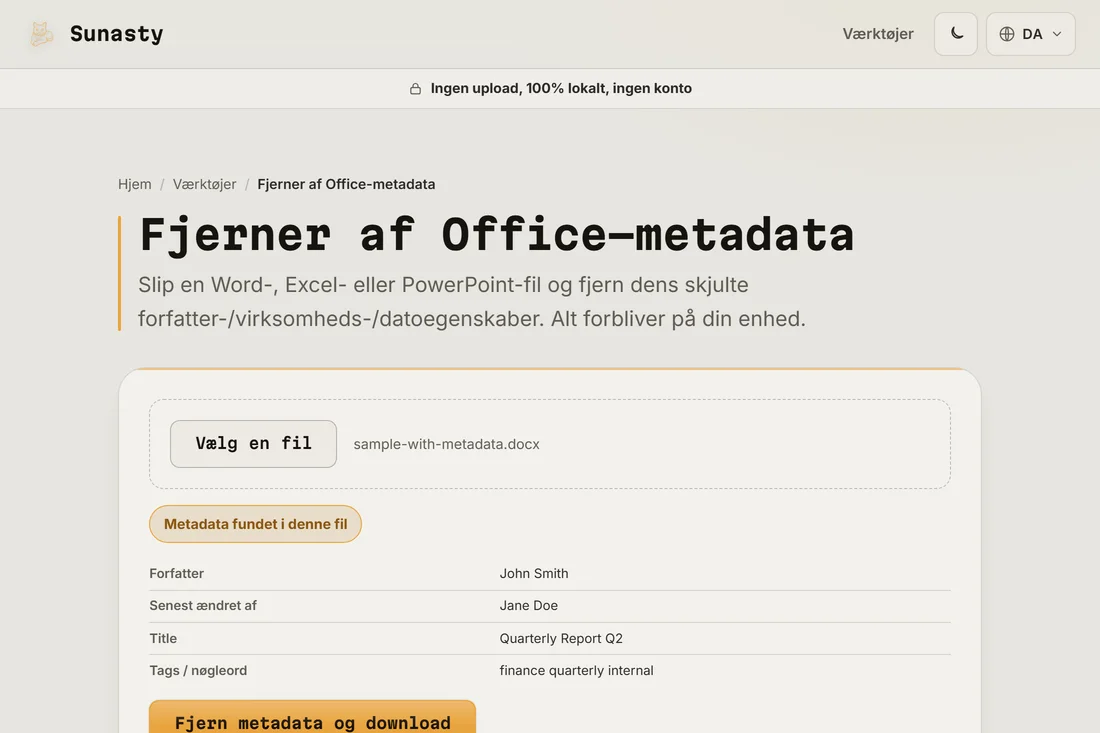Select the John Smith author value
Image resolution: width=1100 pixels, height=733 pixels.
pos(534,573)
